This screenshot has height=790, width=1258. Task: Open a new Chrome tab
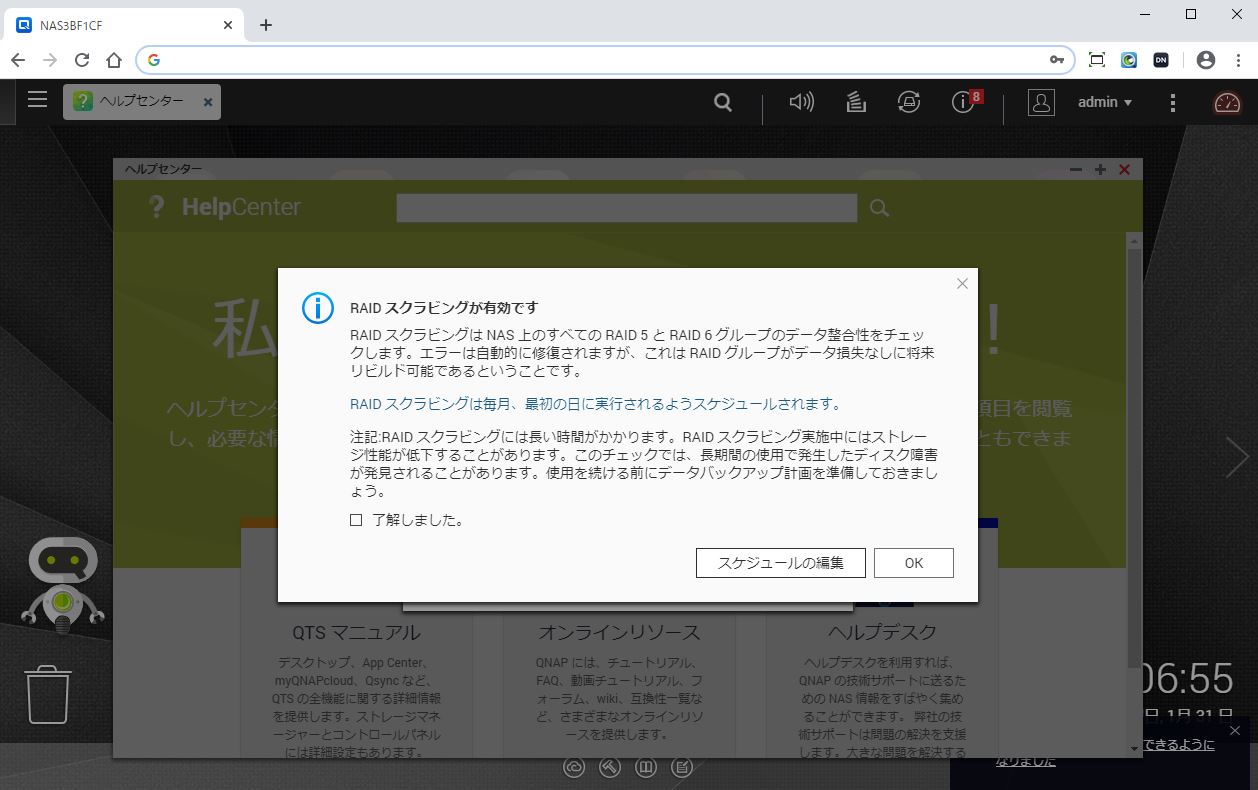click(x=265, y=25)
